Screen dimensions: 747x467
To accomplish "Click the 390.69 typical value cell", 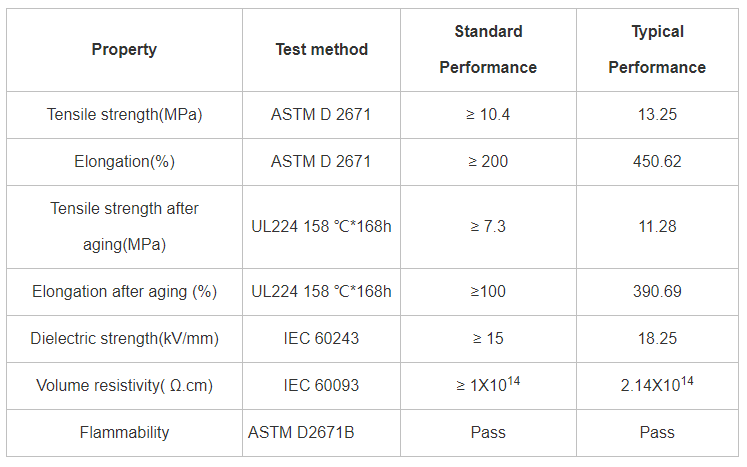I will coord(657,292).
